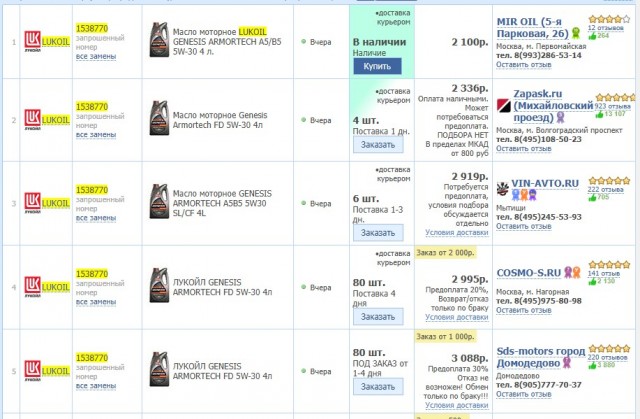Open canister thumbnail in Sds-motors row
The width and height of the screenshot is (640, 419).
[x=159, y=369]
